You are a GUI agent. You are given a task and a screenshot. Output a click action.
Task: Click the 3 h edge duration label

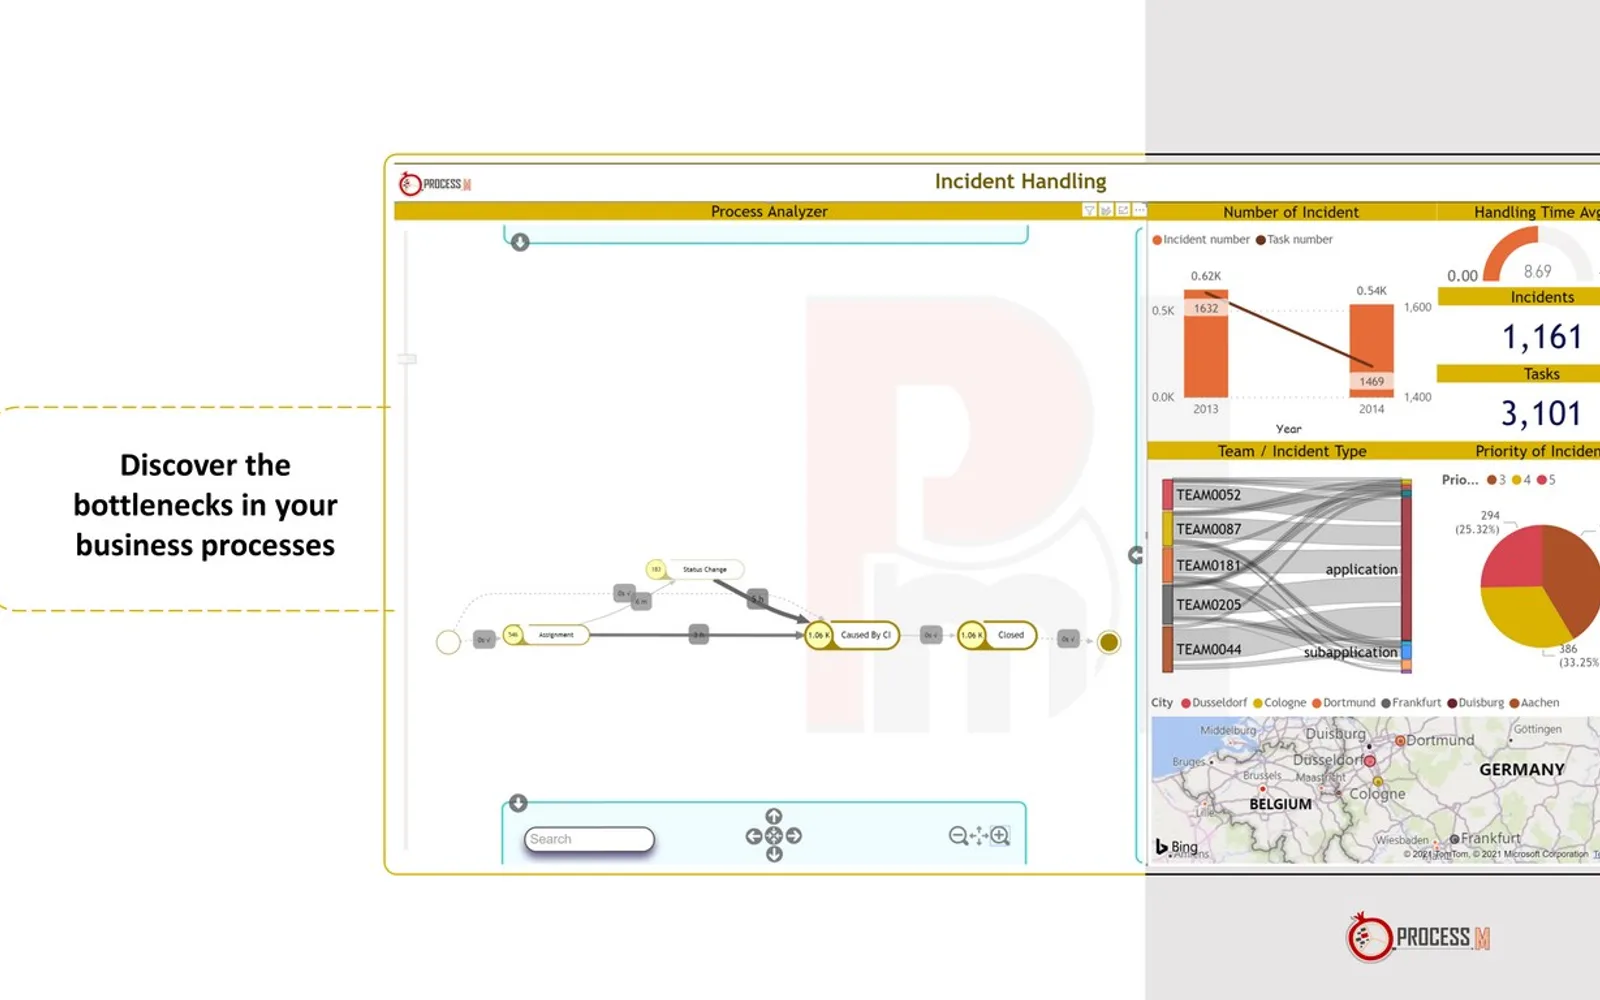(699, 634)
